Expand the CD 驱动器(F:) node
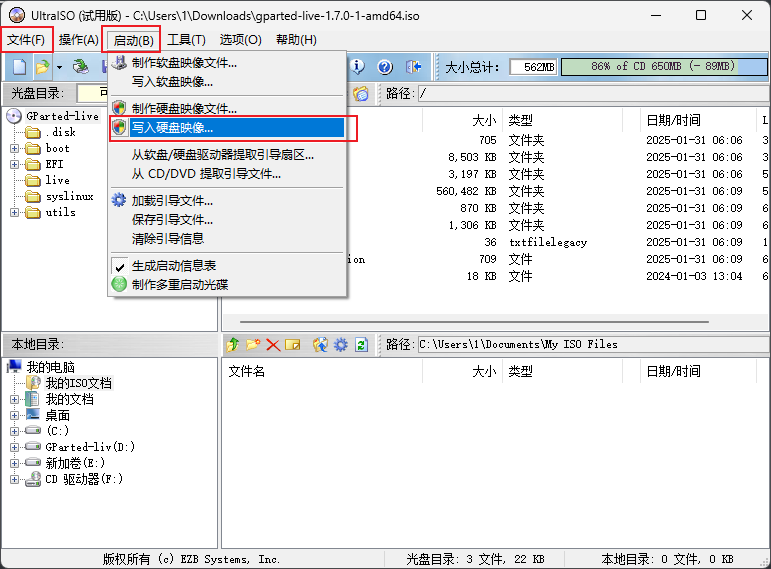The width and height of the screenshot is (771, 569). (x=14, y=479)
